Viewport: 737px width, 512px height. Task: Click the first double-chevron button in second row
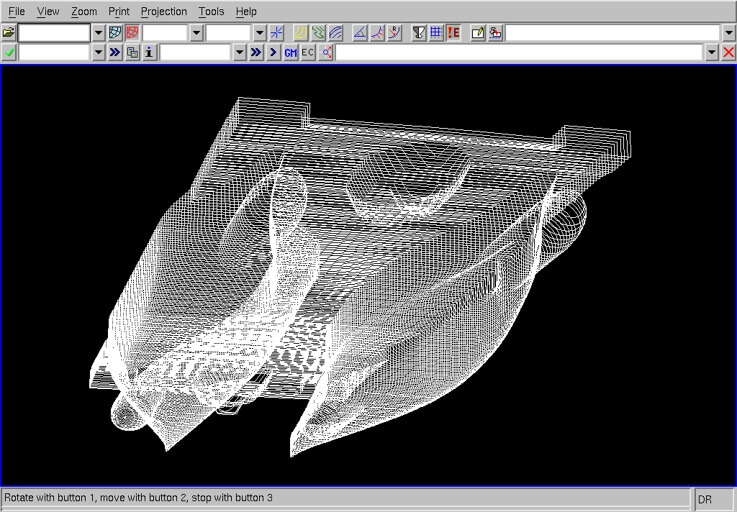[x=115, y=52]
